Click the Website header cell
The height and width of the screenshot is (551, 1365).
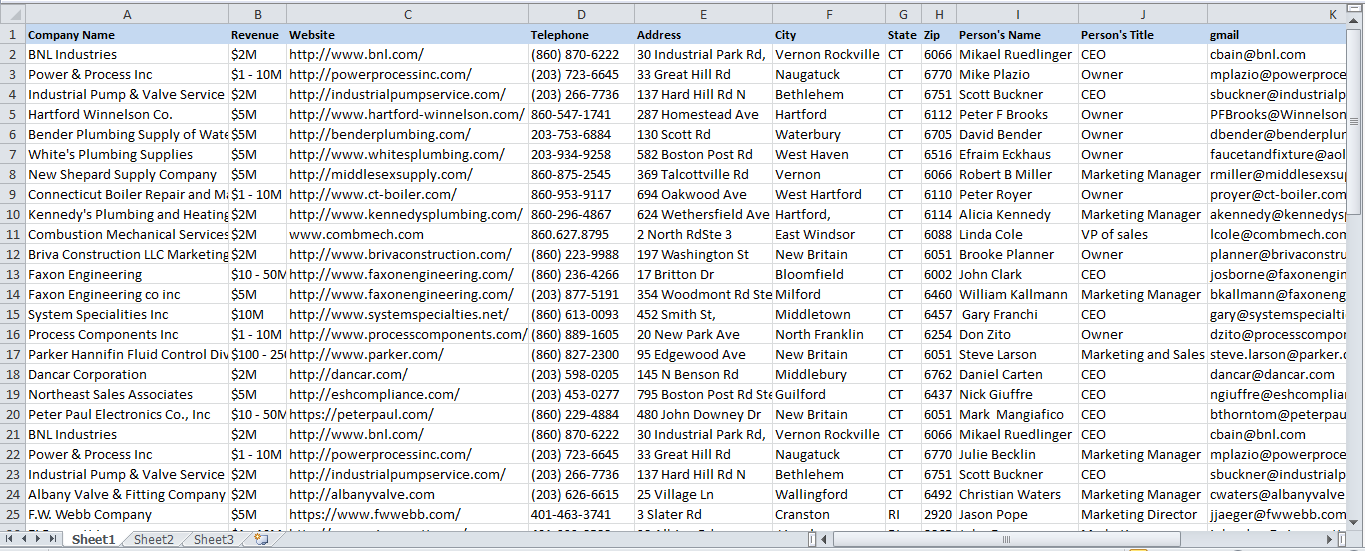(x=407, y=34)
